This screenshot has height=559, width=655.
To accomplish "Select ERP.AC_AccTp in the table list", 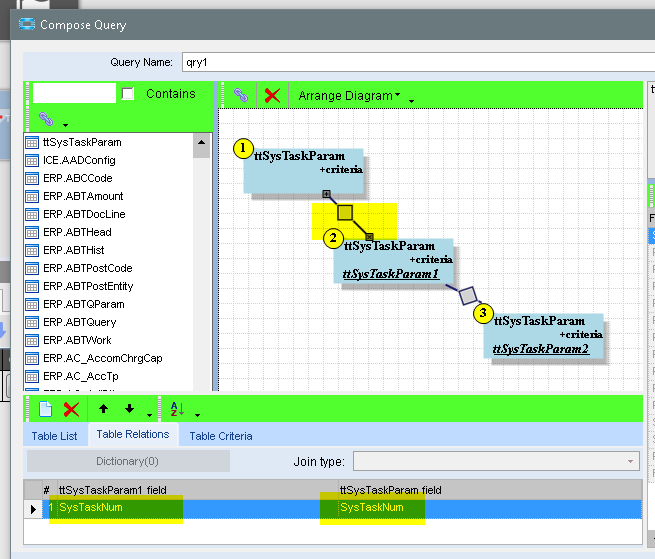I will pos(81,376).
